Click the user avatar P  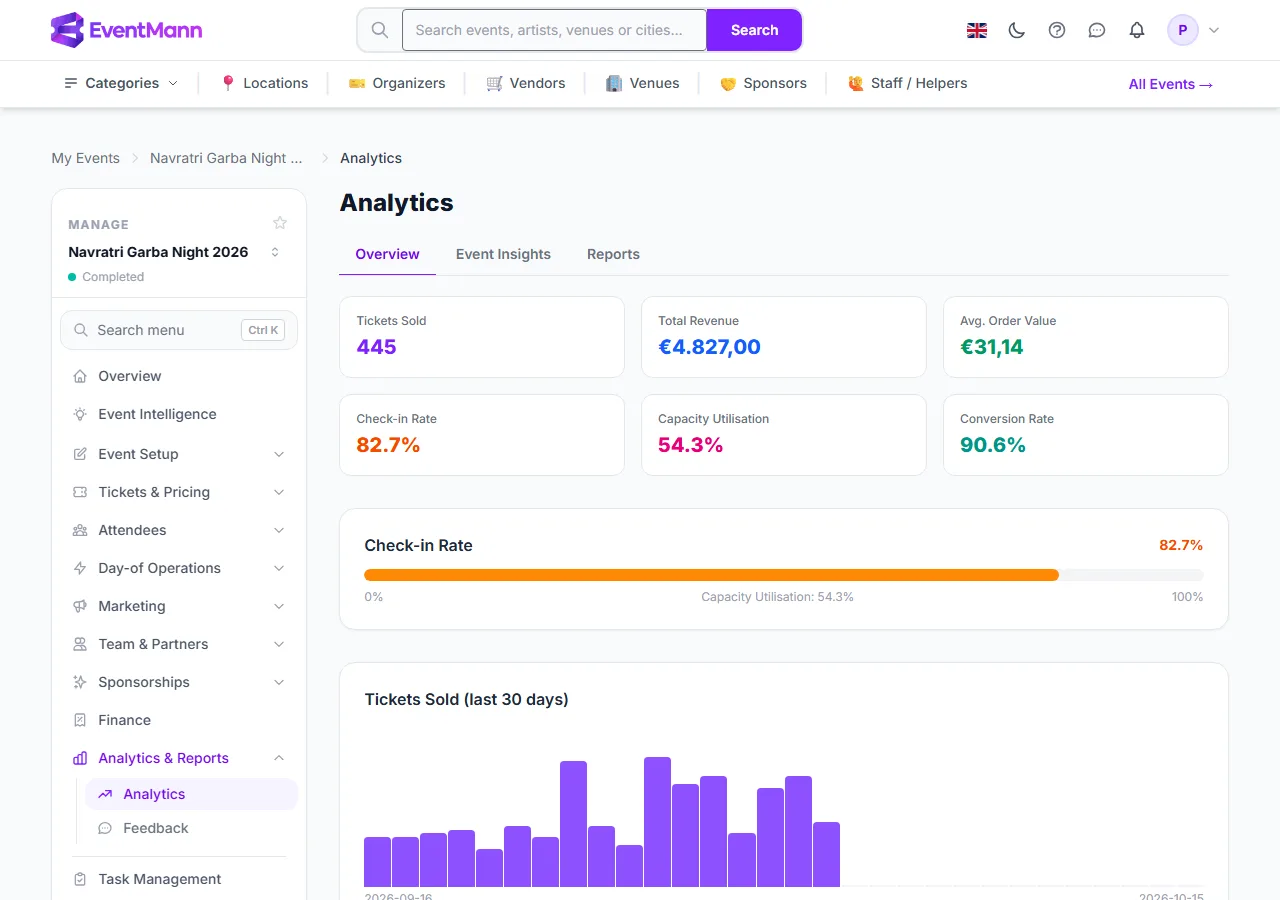click(x=1183, y=30)
